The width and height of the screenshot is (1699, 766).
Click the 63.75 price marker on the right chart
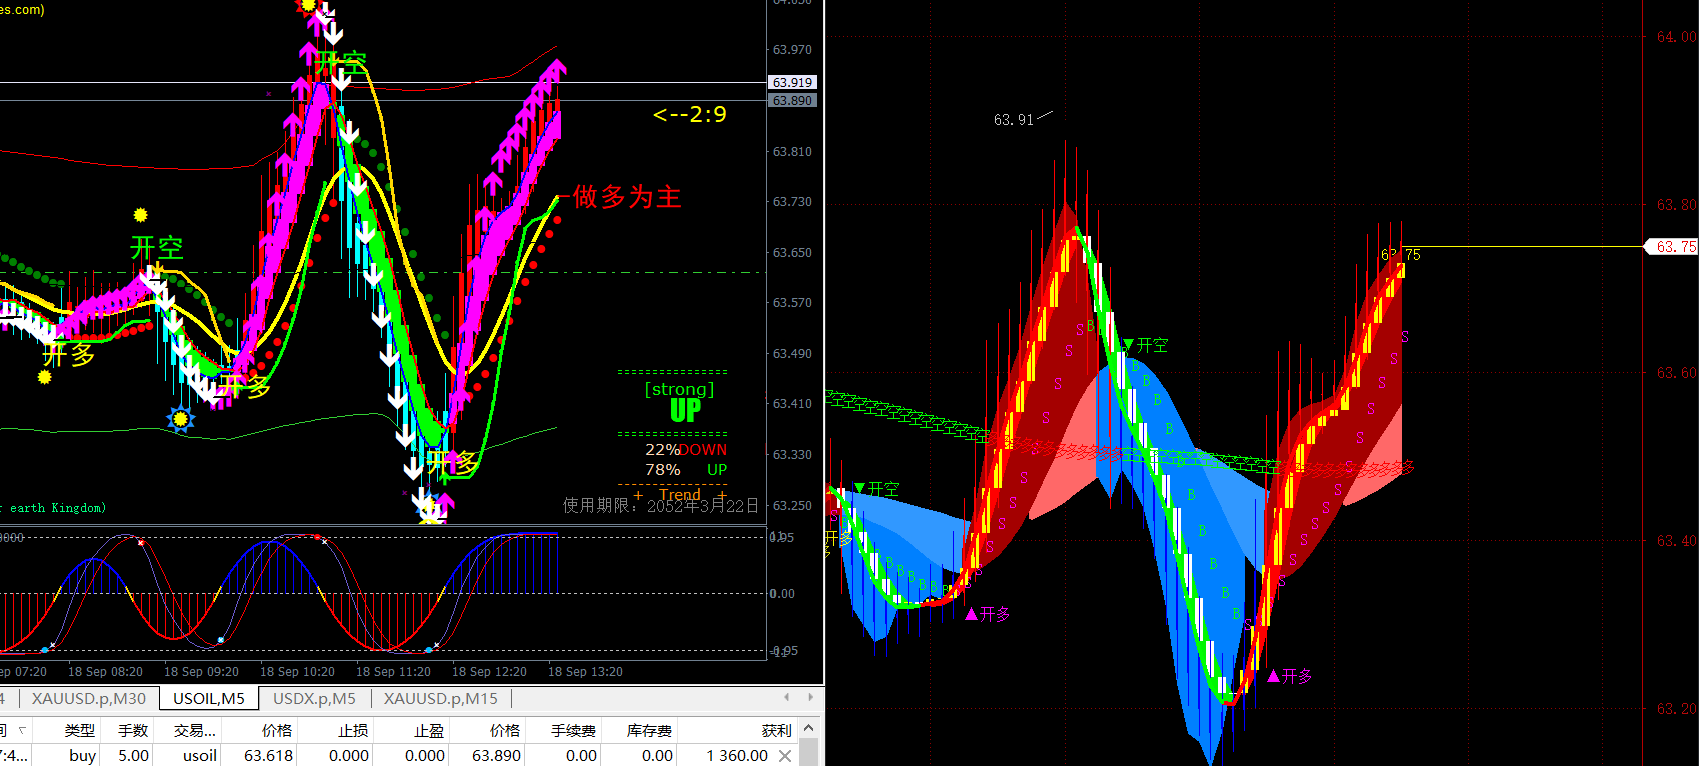pos(1672,246)
